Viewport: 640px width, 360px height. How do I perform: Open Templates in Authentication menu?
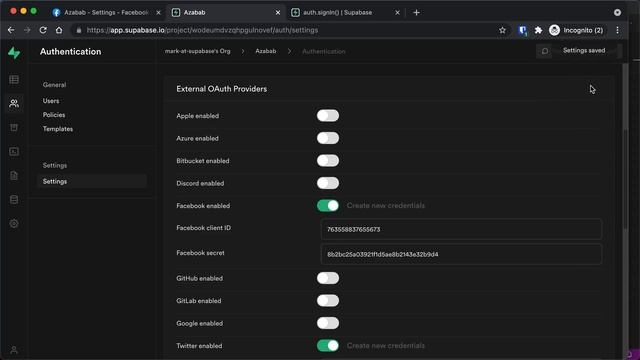pyautogui.click(x=58, y=129)
